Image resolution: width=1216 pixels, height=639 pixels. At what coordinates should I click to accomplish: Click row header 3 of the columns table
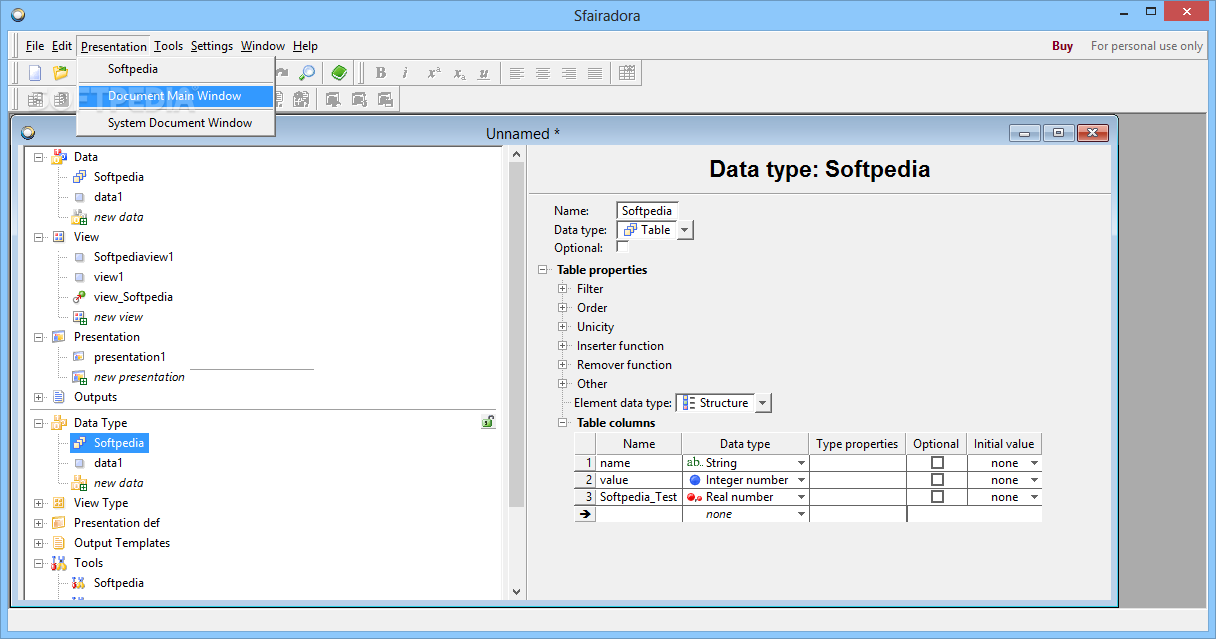(x=585, y=497)
